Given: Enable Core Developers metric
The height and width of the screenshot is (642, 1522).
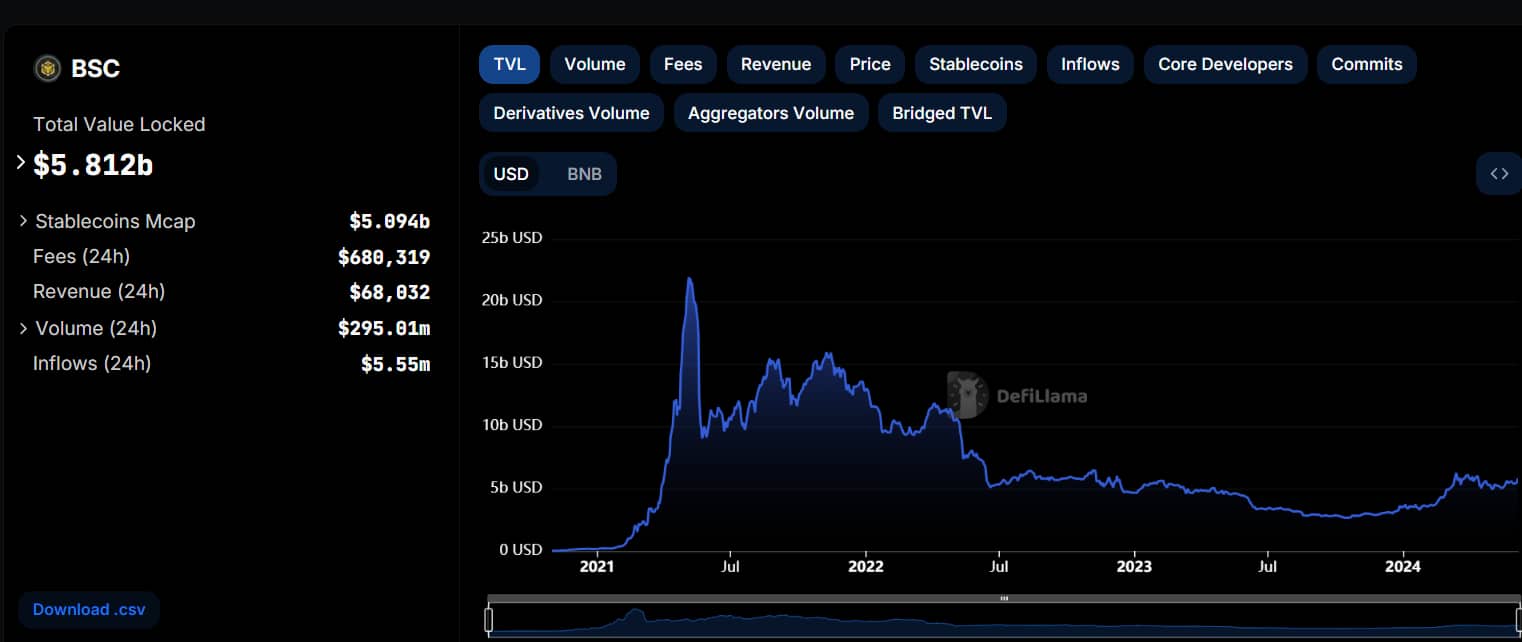Looking at the screenshot, I should [x=1224, y=64].
